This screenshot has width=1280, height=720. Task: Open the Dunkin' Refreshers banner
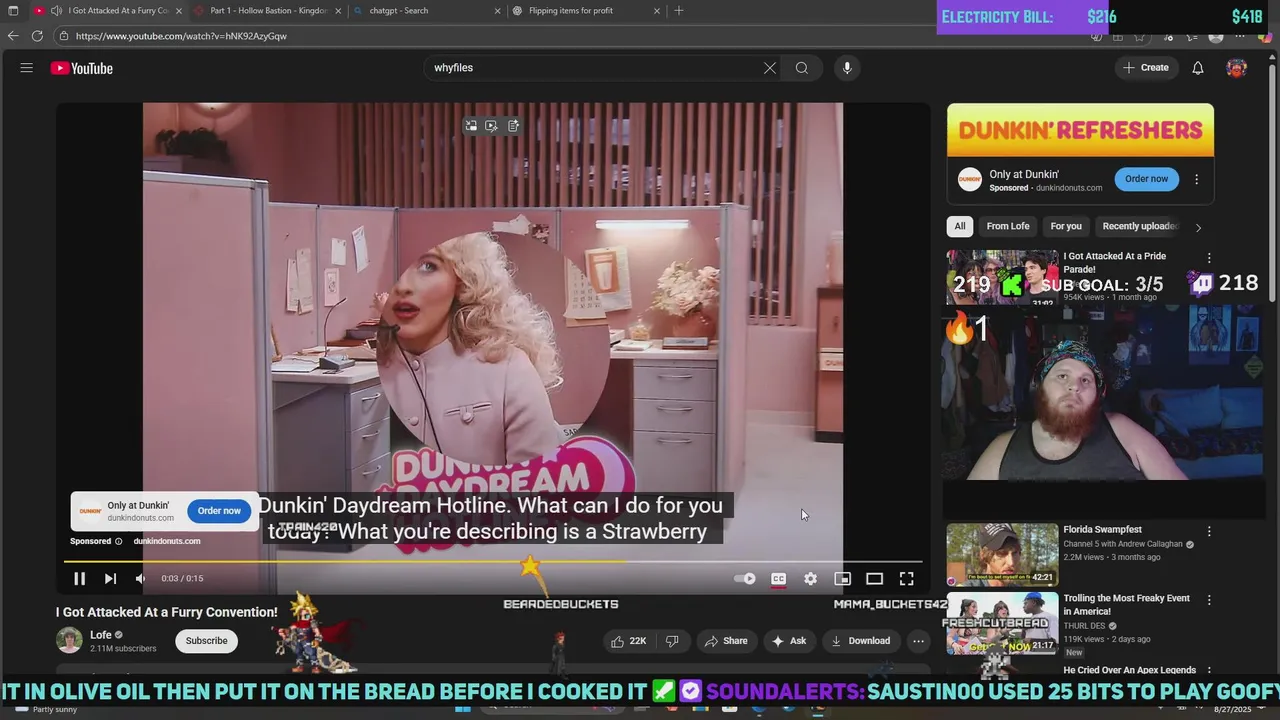[1080, 130]
